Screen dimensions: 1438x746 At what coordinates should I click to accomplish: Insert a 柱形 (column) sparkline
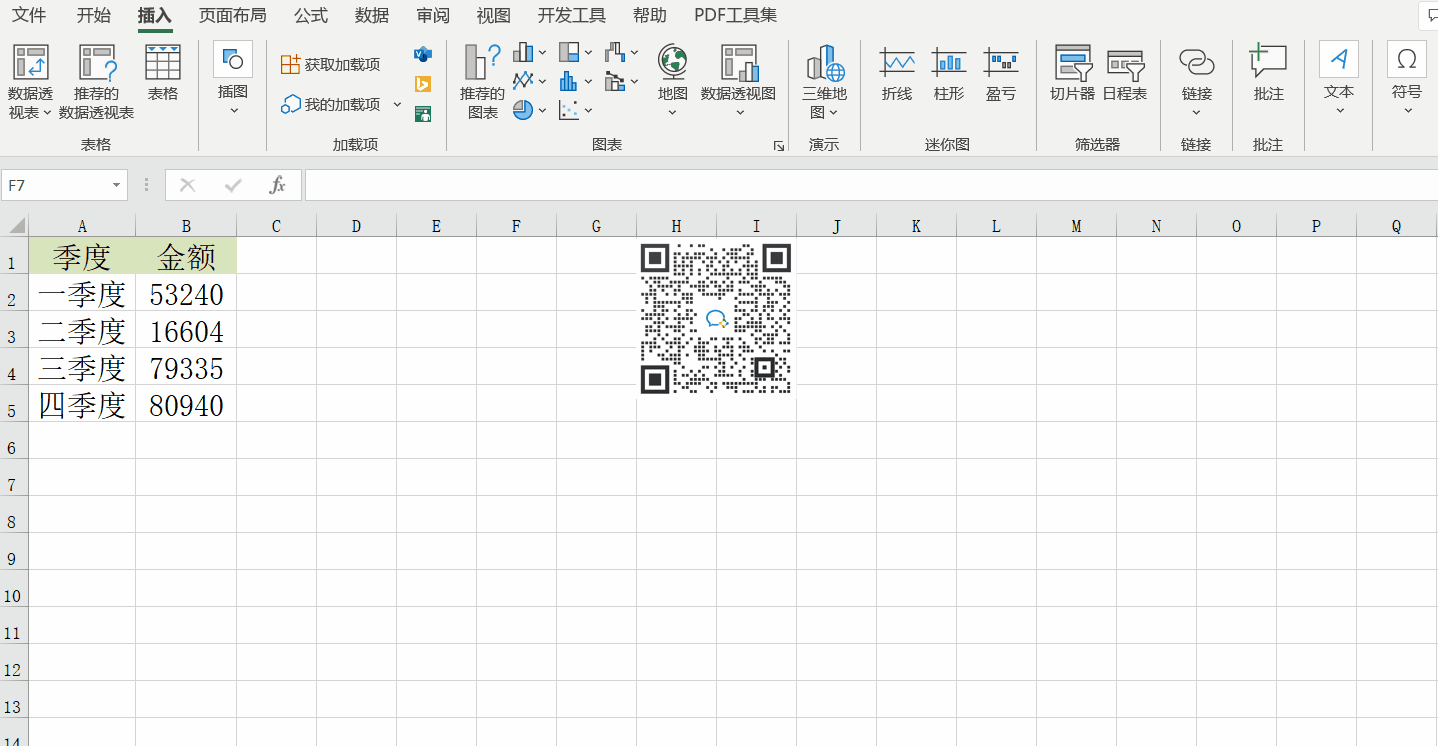[949, 74]
